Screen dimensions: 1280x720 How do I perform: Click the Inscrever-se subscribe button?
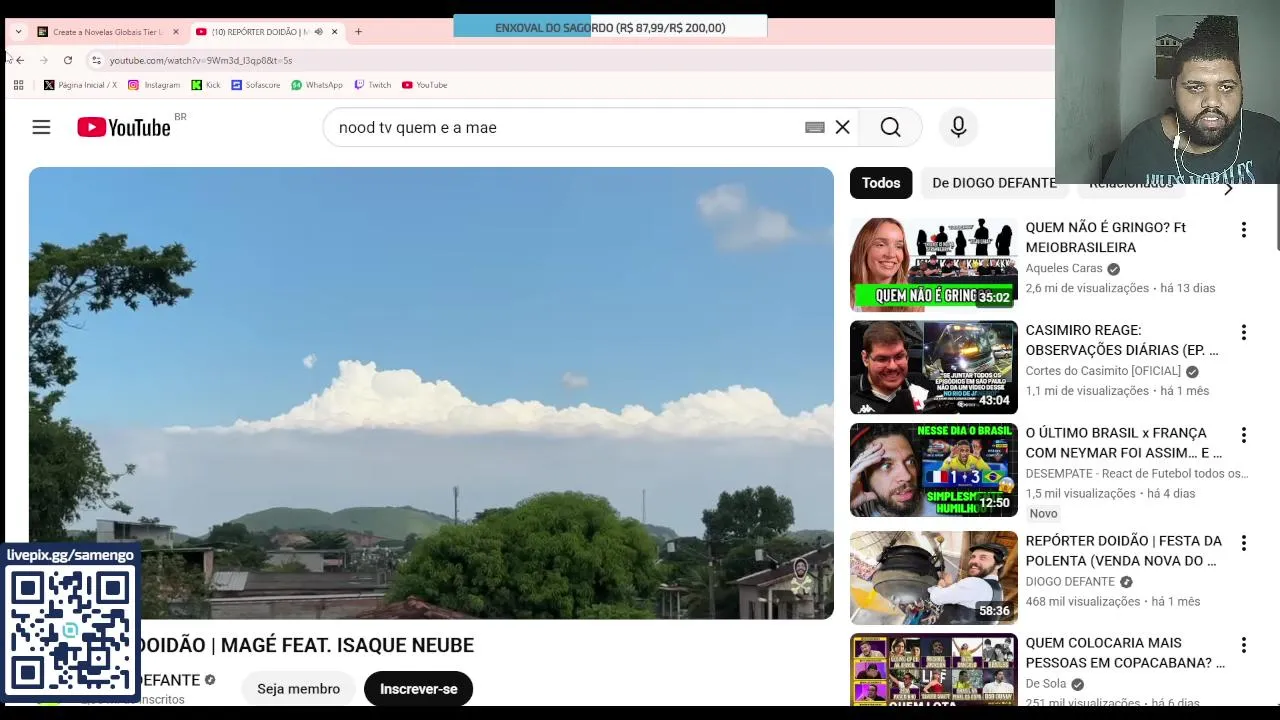(x=418, y=689)
